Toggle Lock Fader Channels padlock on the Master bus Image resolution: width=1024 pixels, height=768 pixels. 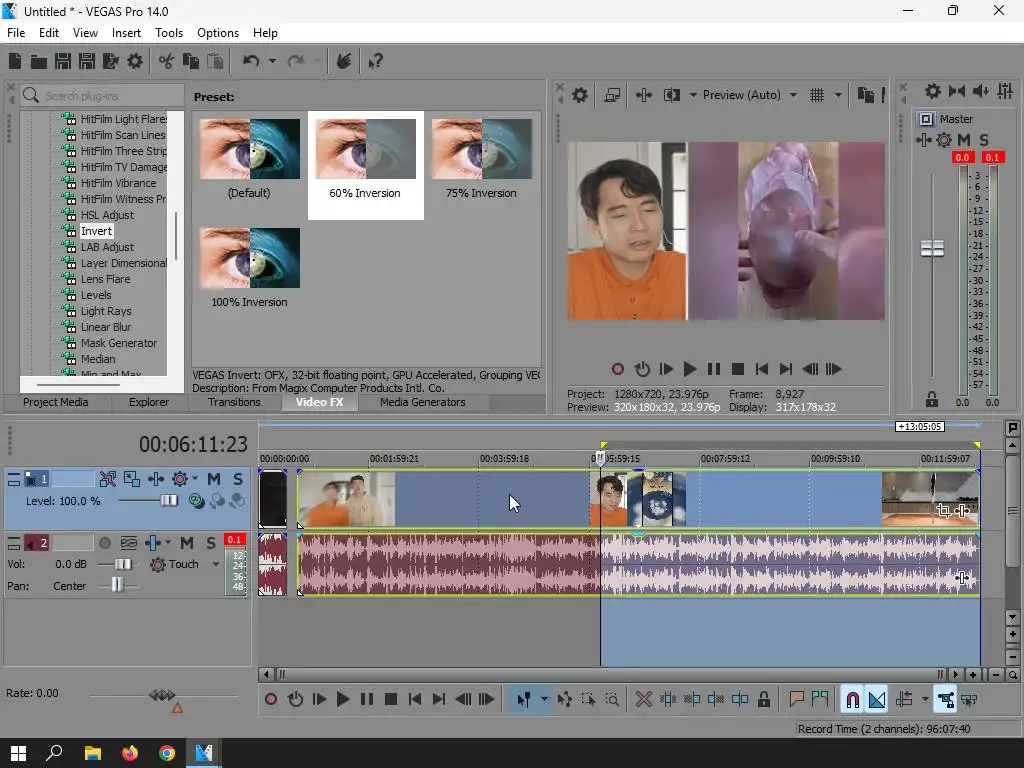tap(932, 399)
